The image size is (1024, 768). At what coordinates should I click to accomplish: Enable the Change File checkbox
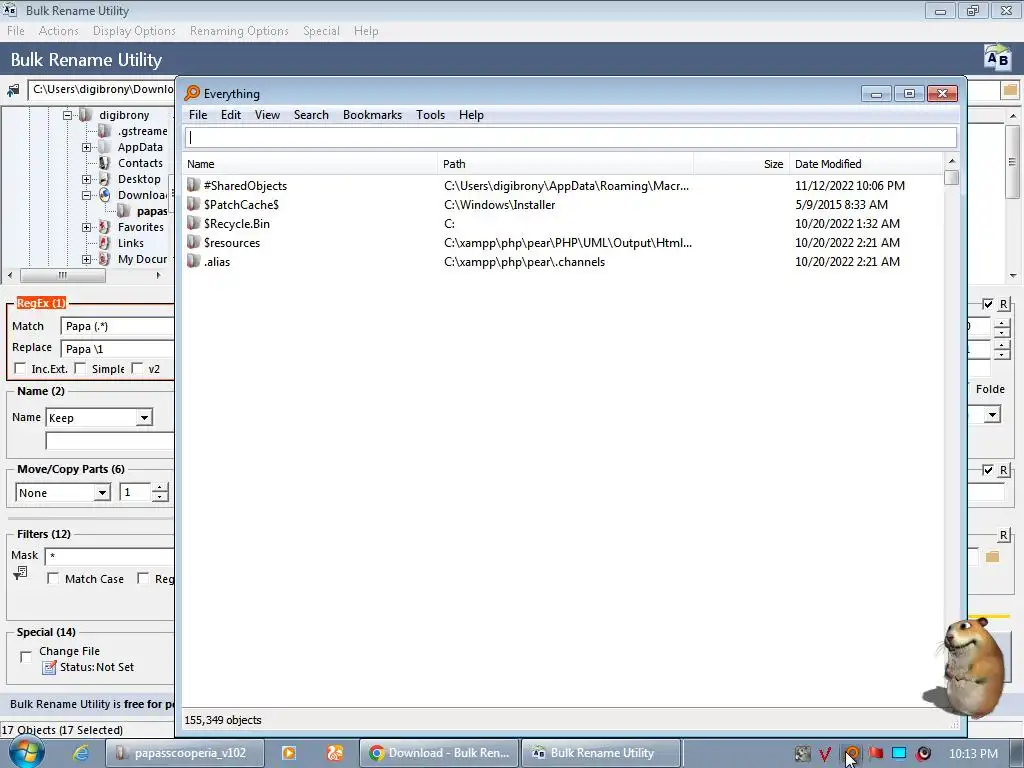point(25,657)
